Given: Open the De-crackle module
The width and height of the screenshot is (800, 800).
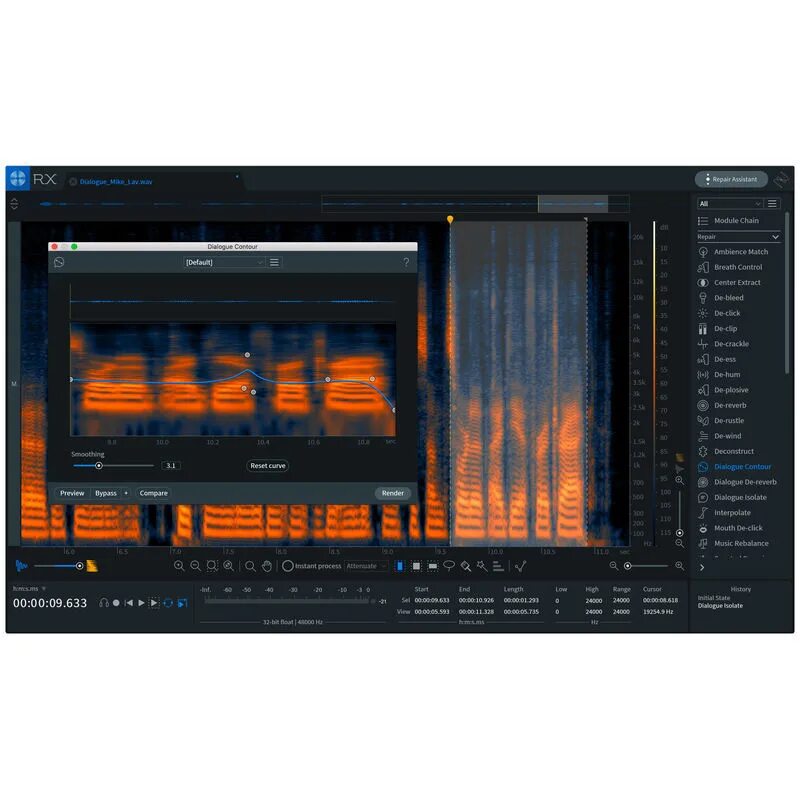Looking at the screenshot, I should pos(723,344).
